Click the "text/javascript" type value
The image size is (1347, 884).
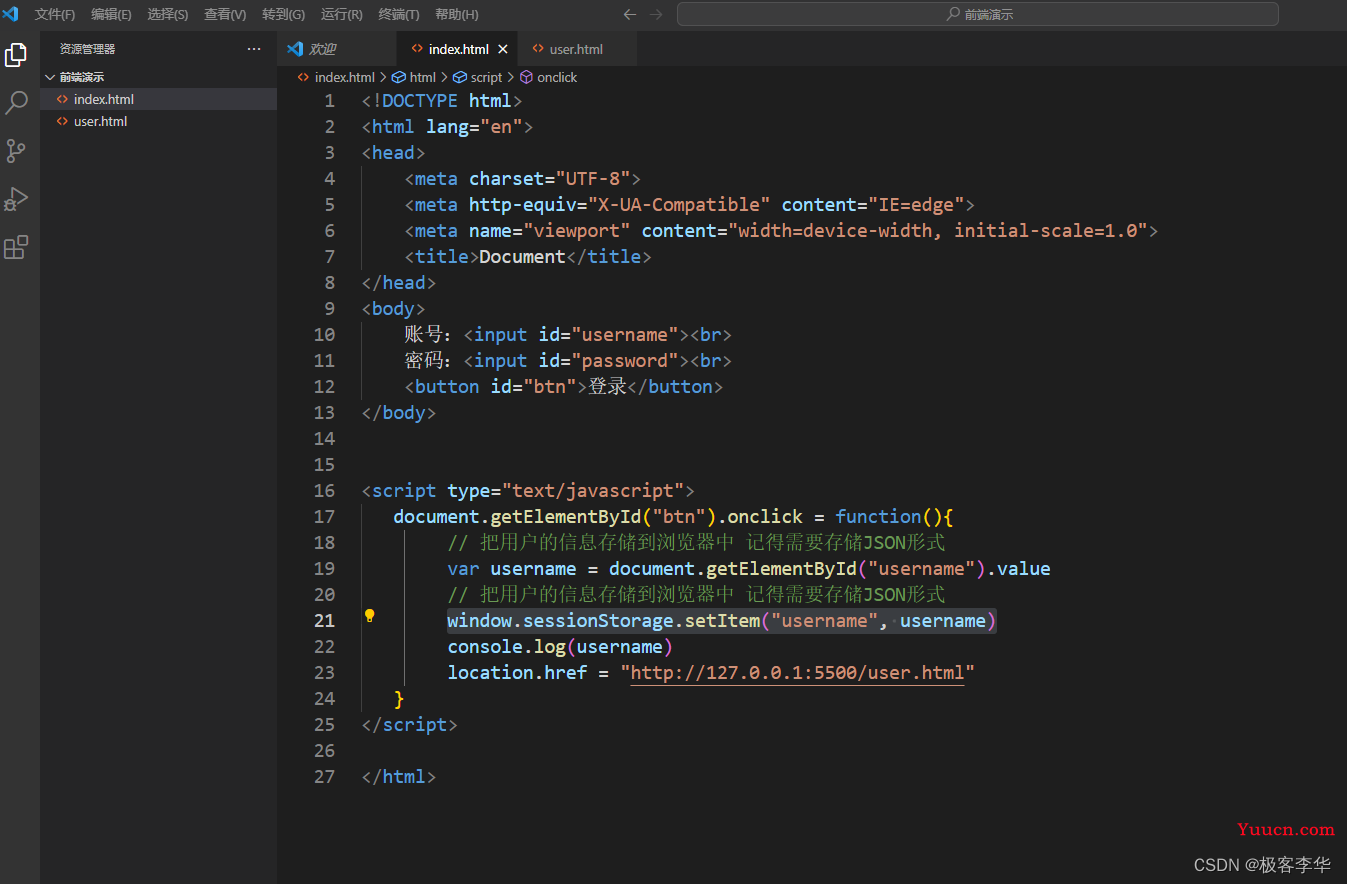pyautogui.click(x=593, y=490)
